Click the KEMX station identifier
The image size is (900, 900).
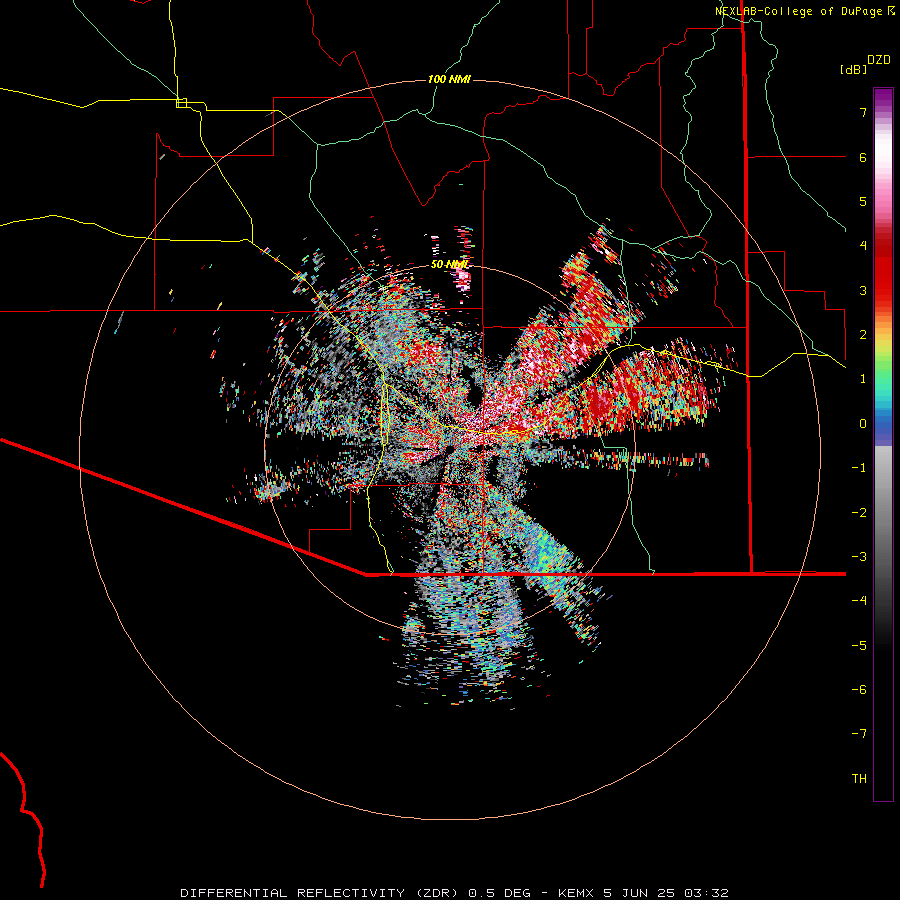pyautogui.click(x=577, y=893)
